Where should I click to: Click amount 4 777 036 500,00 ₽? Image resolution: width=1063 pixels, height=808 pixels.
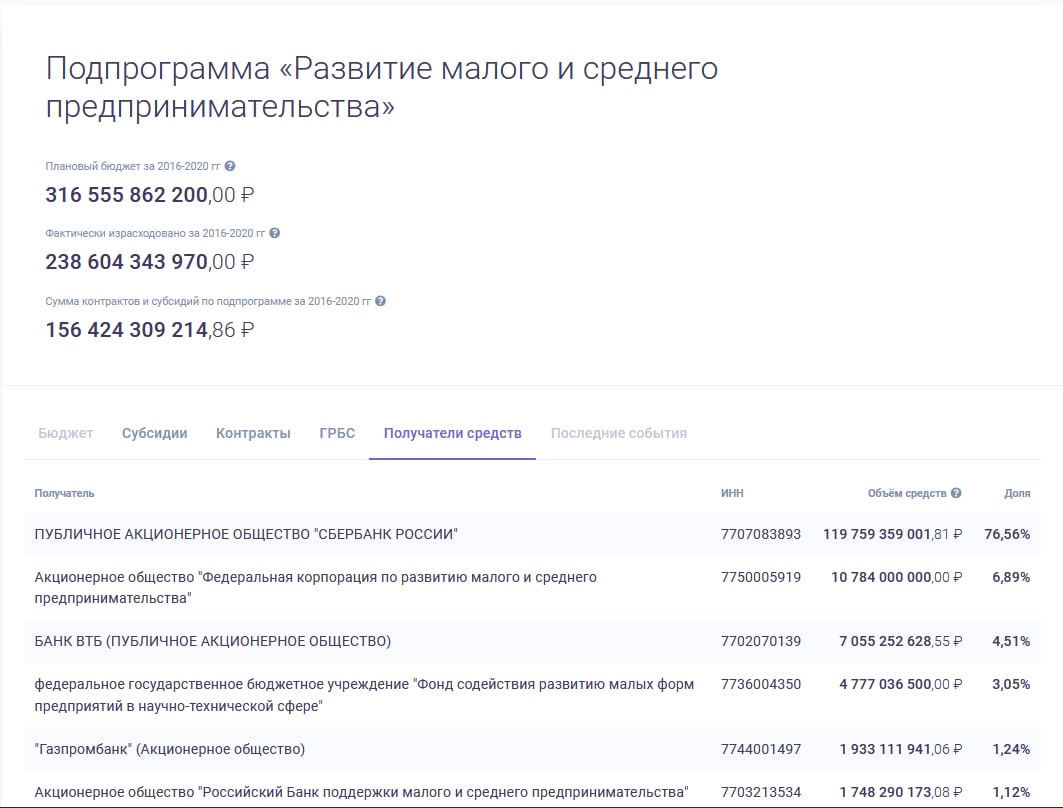pyautogui.click(x=901, y=684)
